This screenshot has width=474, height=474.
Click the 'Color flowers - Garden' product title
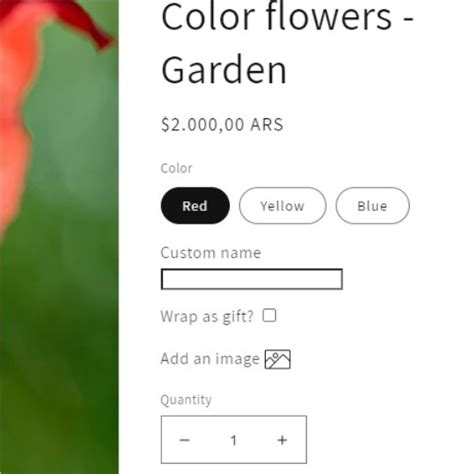pos(287,43)
